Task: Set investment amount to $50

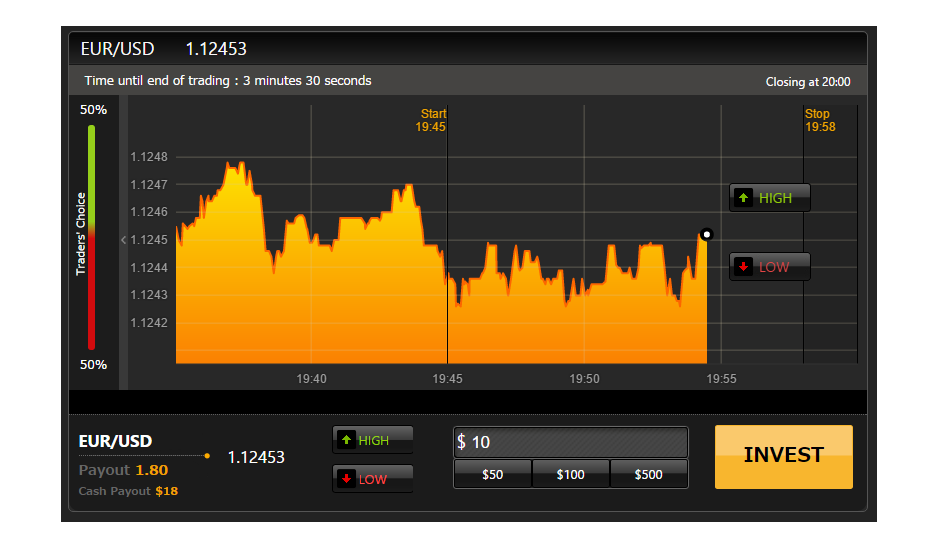Action: [492, 475]
